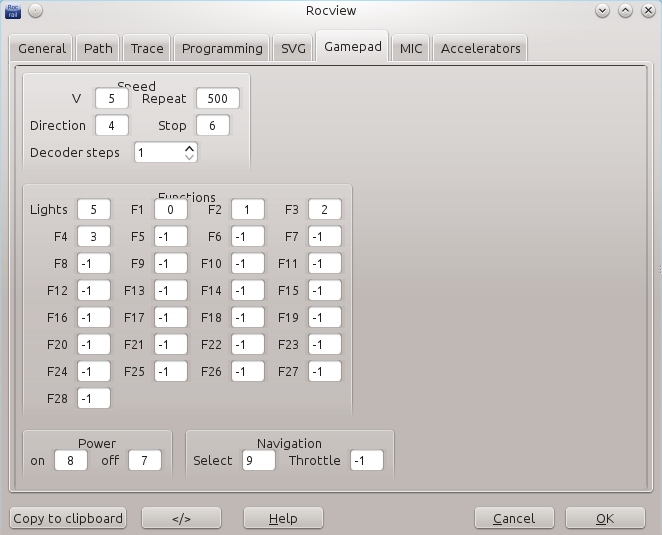This screenshot has width=662, height=535.
Task: Open the Programming tab
Action: pos(222,48)
